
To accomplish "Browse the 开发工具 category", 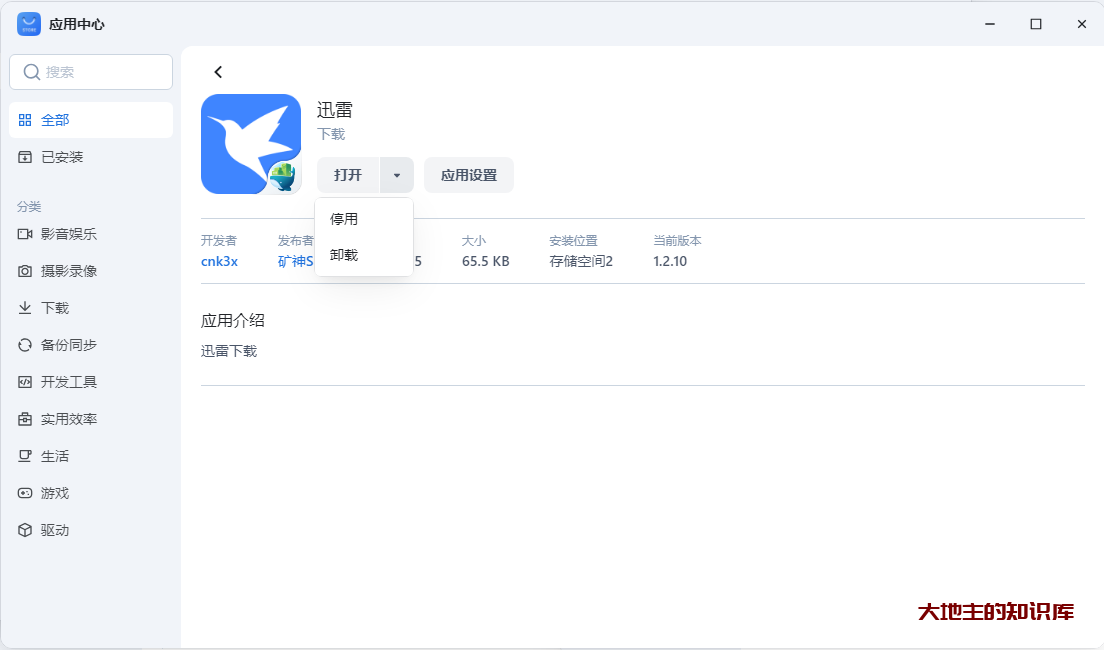I will pos(91,382).
